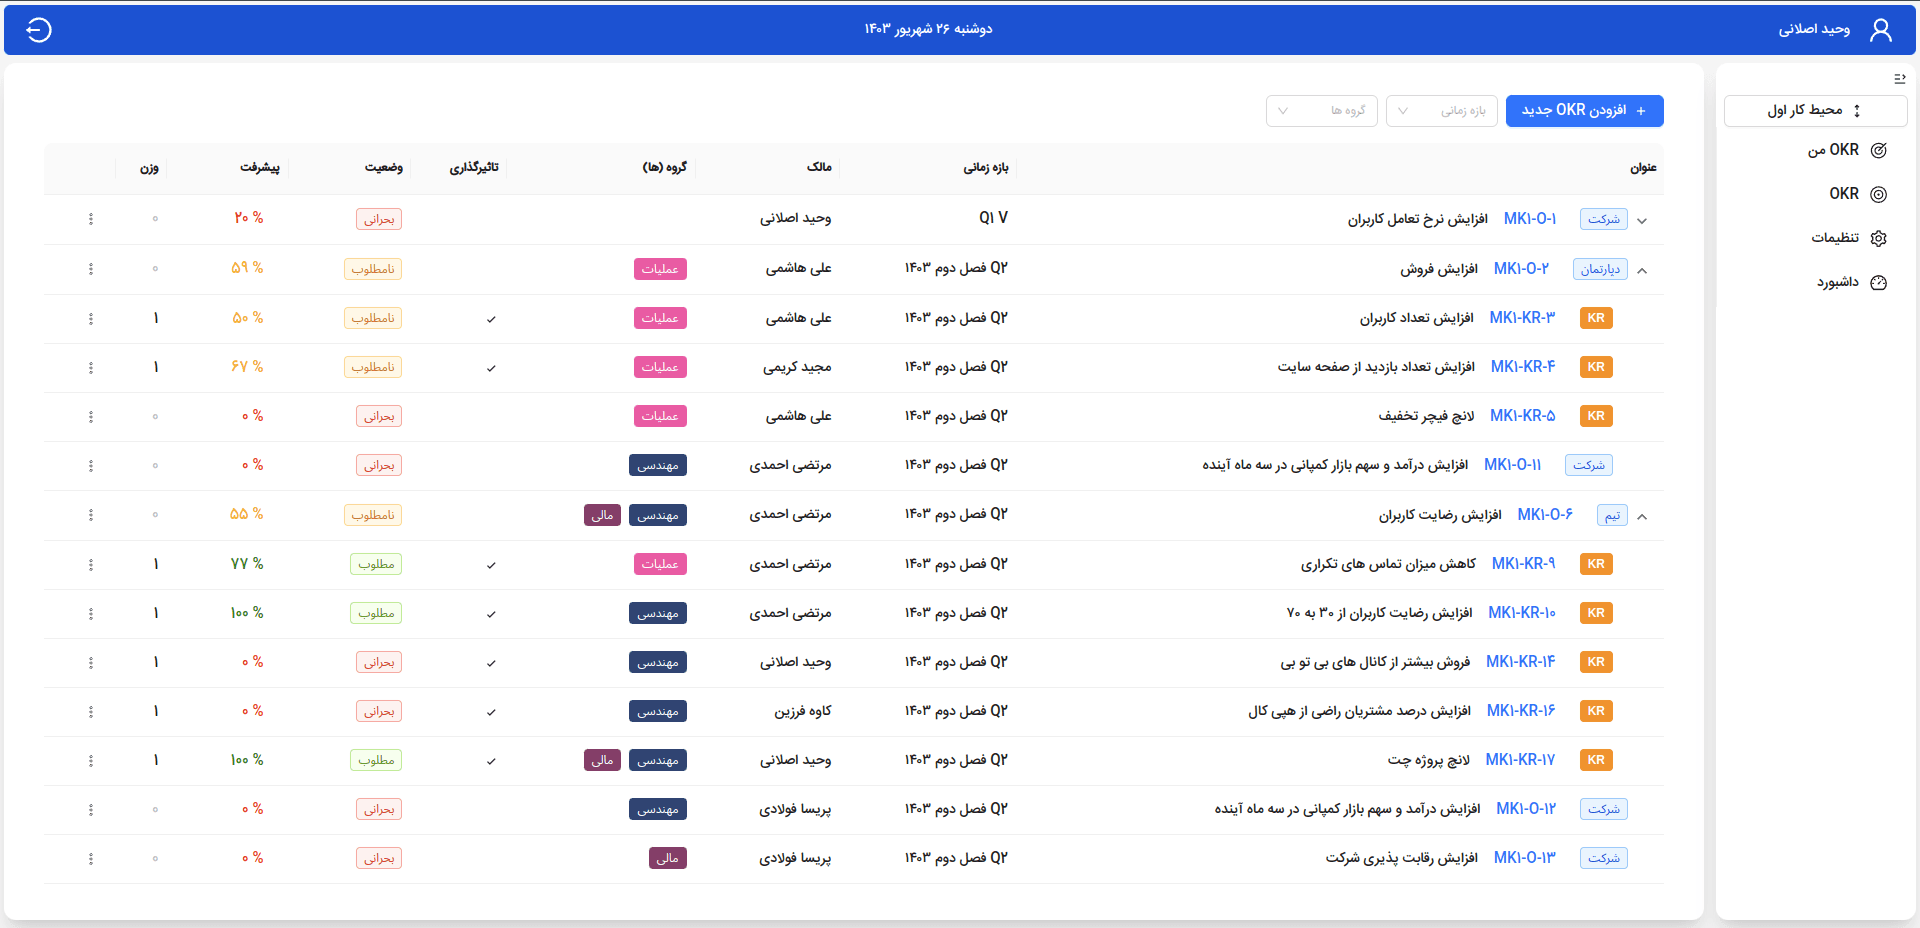Click the user profile icon beside وحید اصلانی

coord(1881,30)
